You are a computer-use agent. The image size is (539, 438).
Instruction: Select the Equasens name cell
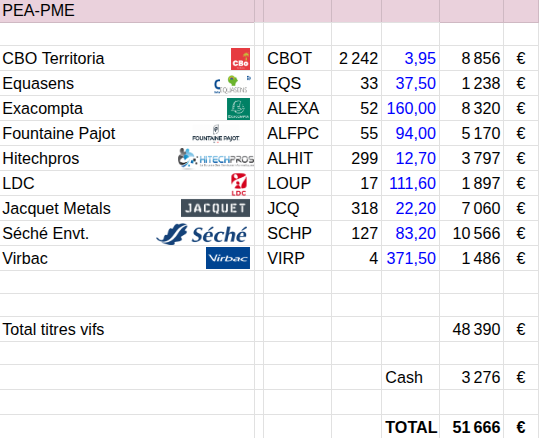(x=127, y=83)
